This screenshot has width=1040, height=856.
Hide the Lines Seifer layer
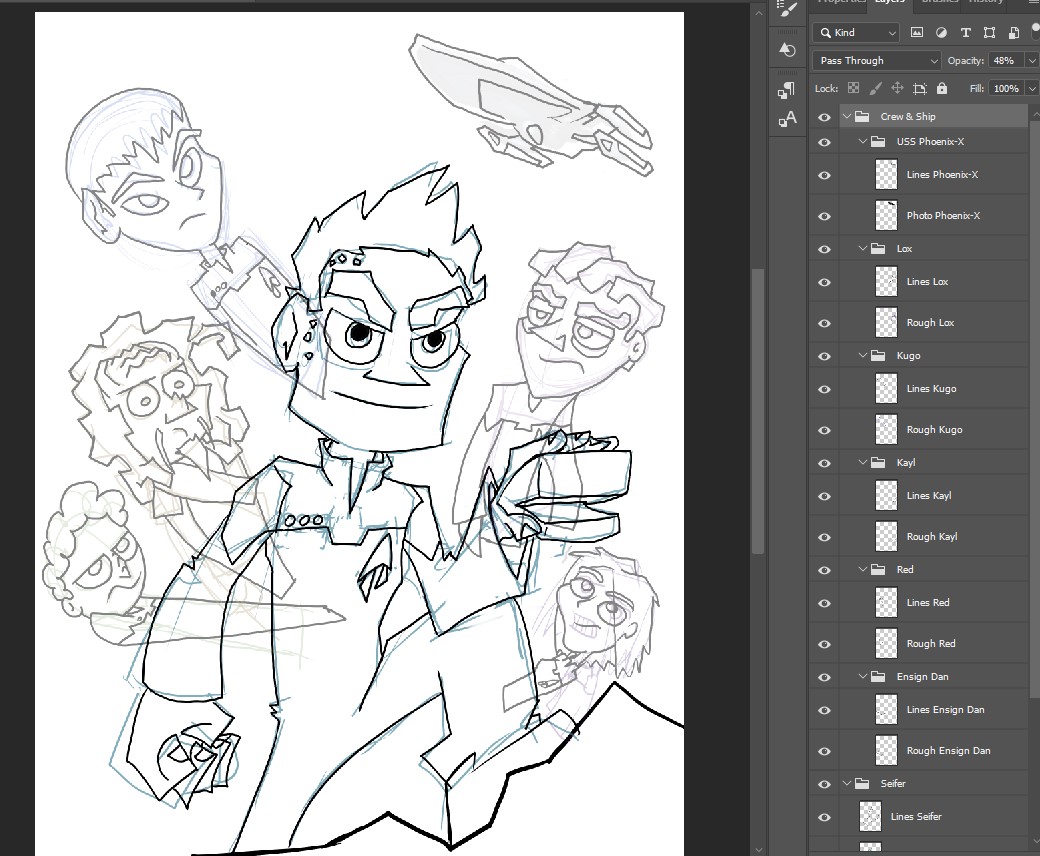823,816
